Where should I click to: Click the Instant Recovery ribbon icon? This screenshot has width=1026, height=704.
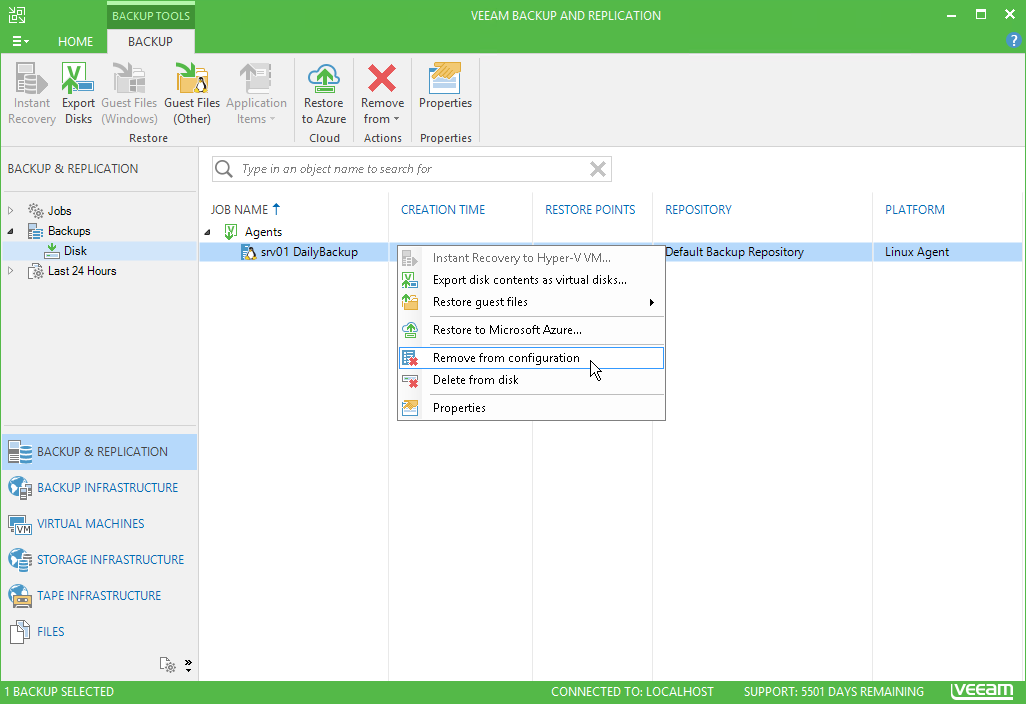pos(31,93)
